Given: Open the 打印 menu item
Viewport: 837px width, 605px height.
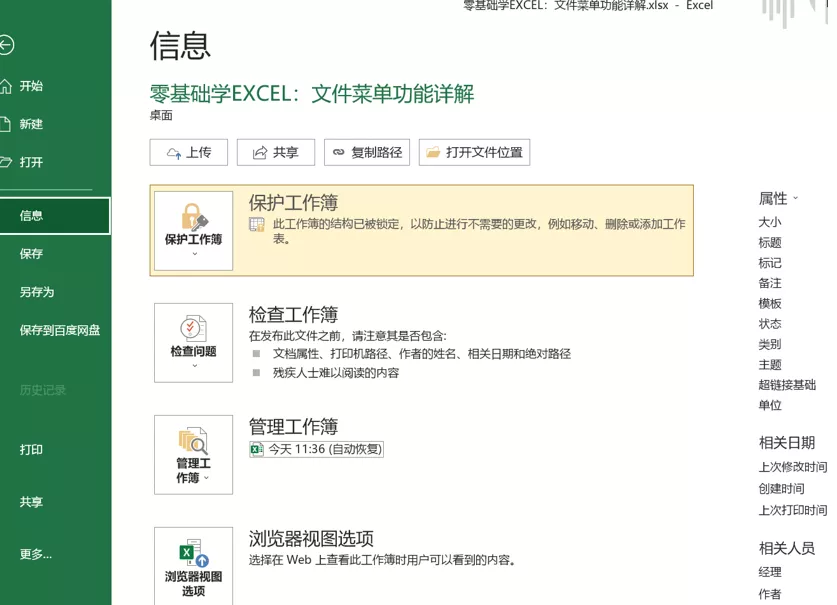Looking at the screenshot, I should (31, 450).
